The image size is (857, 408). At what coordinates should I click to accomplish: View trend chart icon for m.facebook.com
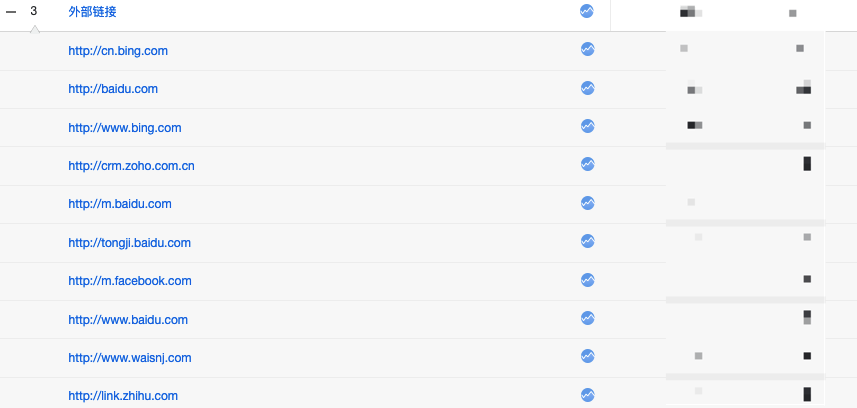coord(588,280)
